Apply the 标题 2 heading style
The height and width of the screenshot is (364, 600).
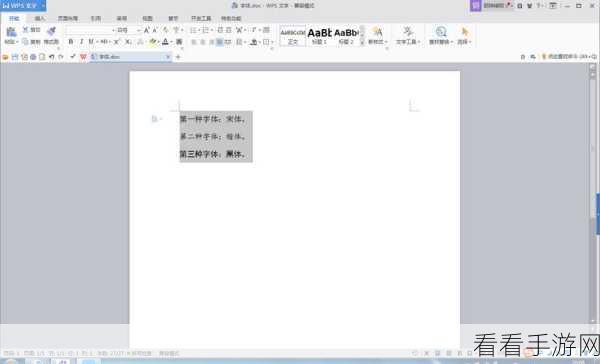point(346,36)
